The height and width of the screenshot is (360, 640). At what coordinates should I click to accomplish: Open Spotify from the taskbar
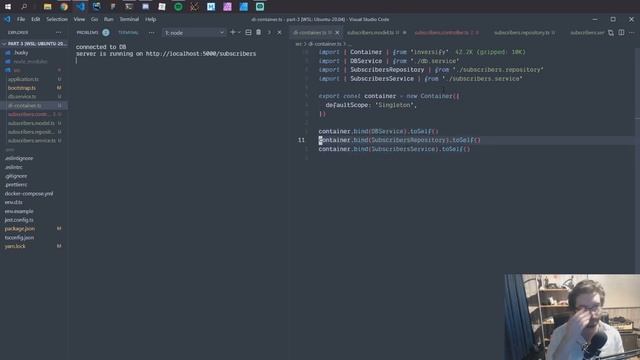pos(178,7)
